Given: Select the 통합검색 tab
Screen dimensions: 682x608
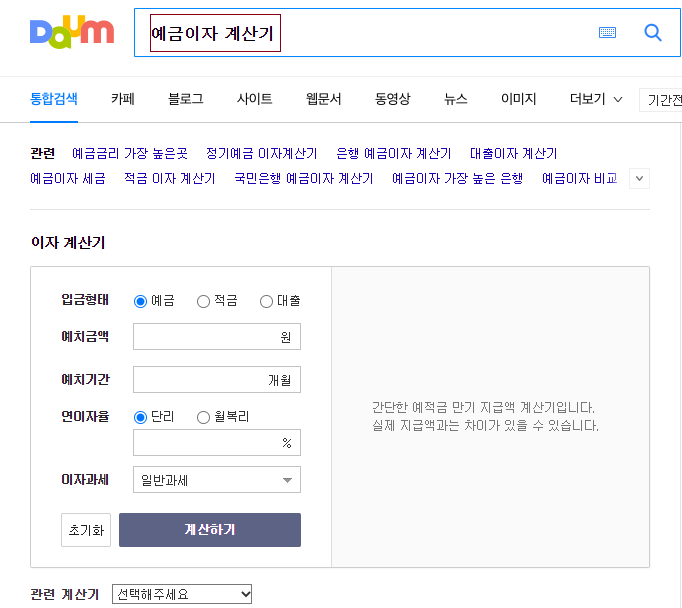Looking at the screenshot, I should 53,99.
